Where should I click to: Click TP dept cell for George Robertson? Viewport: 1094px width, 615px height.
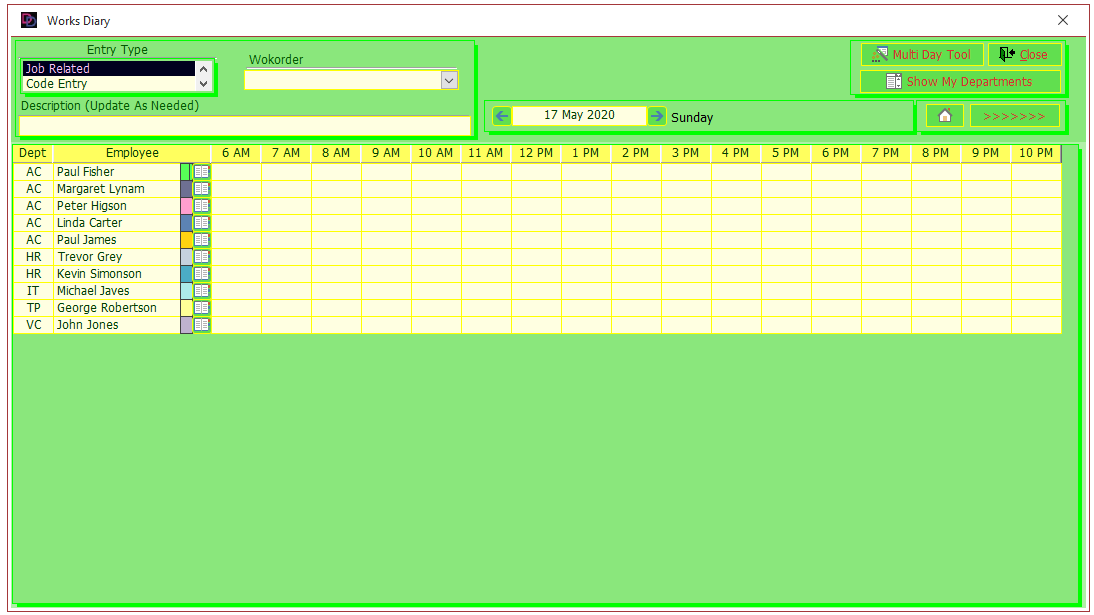point(33,308)
